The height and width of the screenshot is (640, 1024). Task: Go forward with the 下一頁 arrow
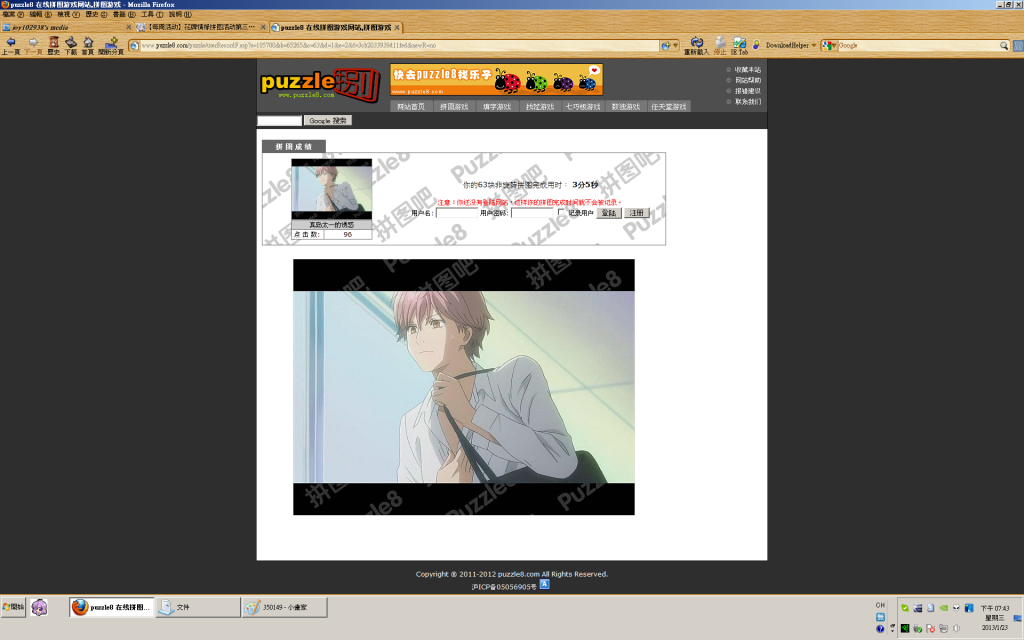click(33, 44)
